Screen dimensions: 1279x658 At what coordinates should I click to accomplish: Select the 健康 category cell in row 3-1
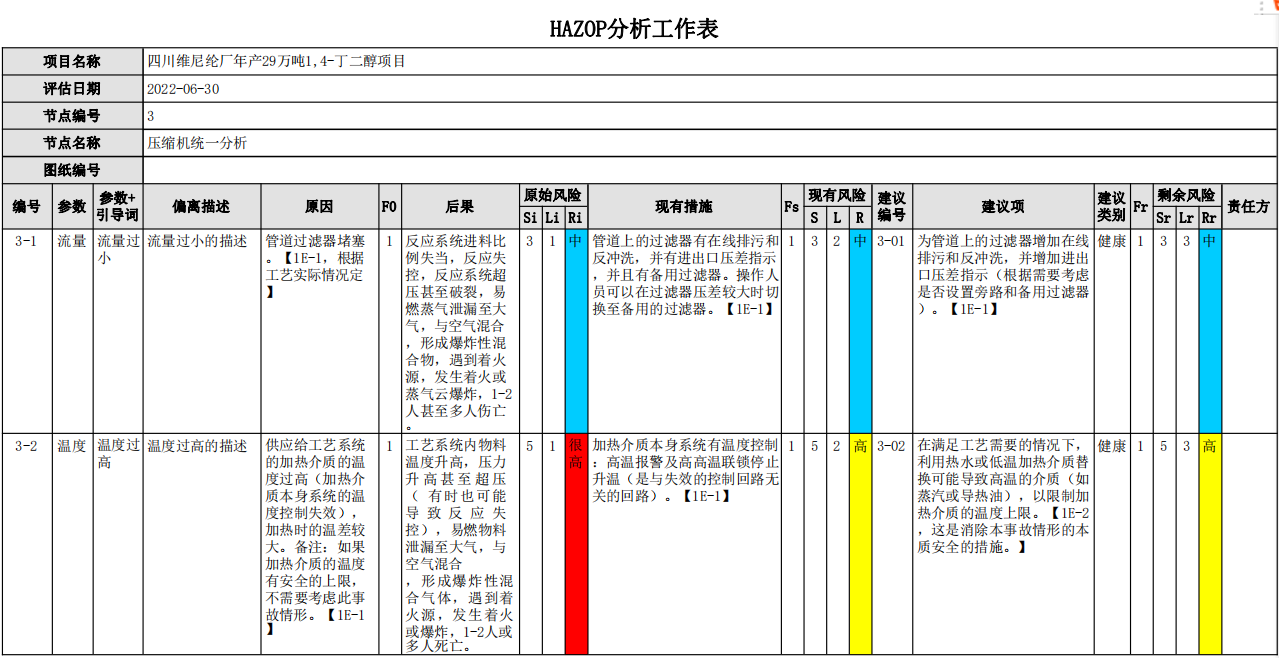1113,331
